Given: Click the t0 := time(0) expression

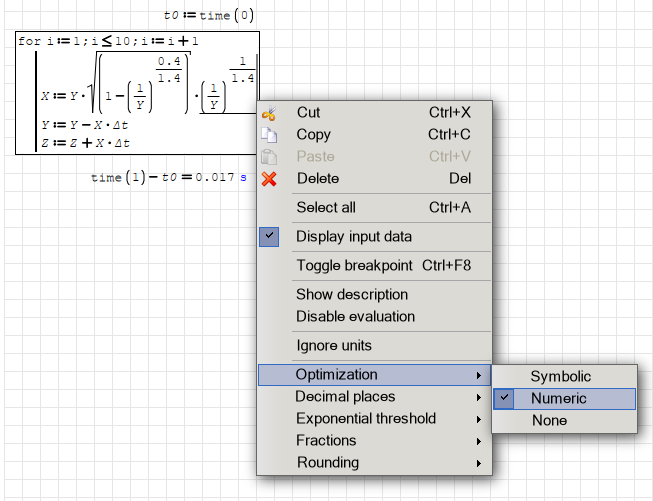Looking at the screenshot, I should coord(208,15).
